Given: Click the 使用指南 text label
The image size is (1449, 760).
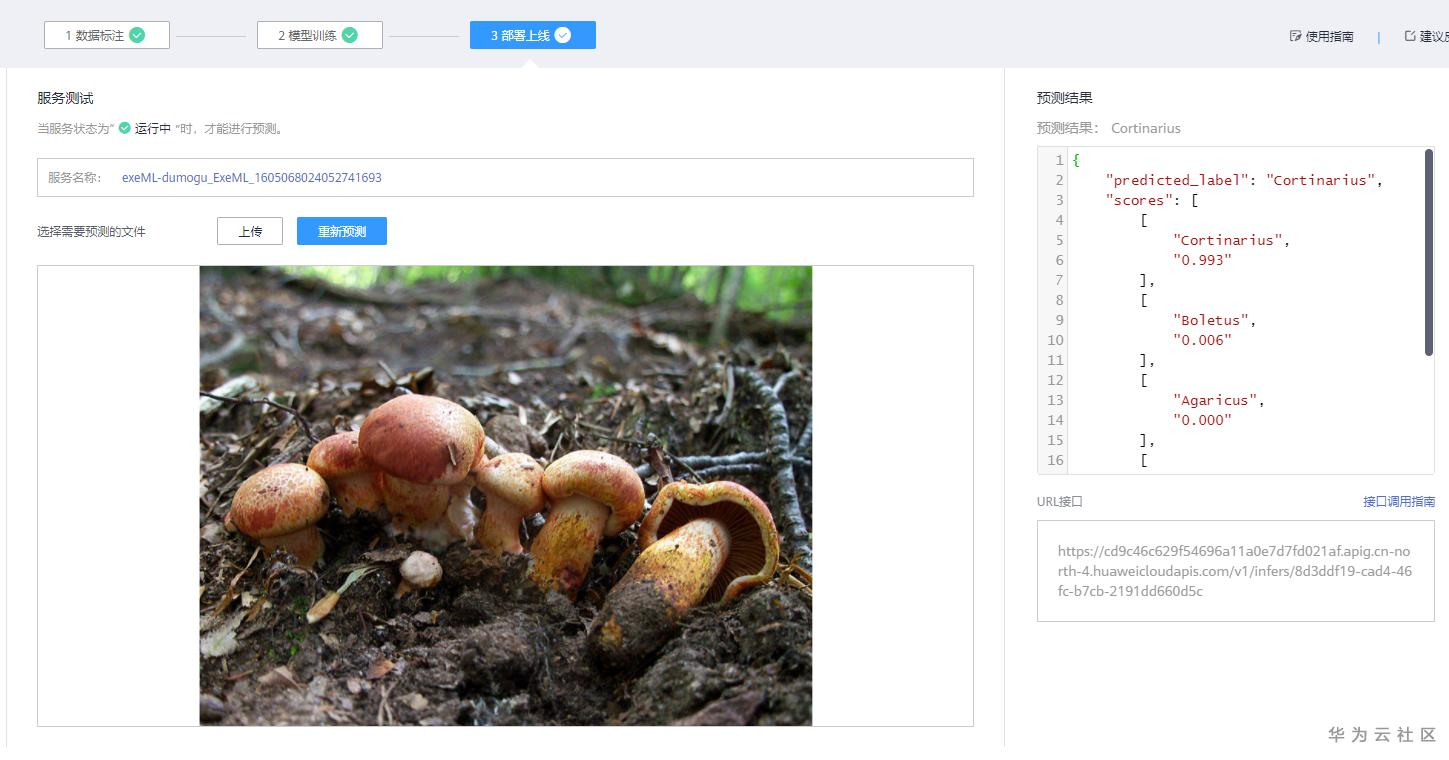Looking at the screenshot, I should (1329, 36).
